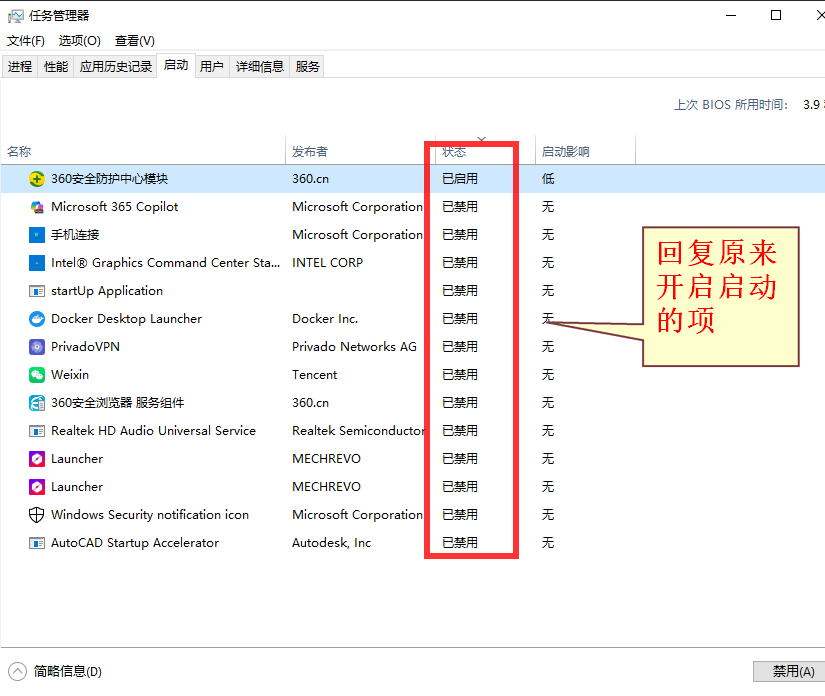Sort by the 发布者 column header
The image size is (825, 696).
(x=360, y=152)
